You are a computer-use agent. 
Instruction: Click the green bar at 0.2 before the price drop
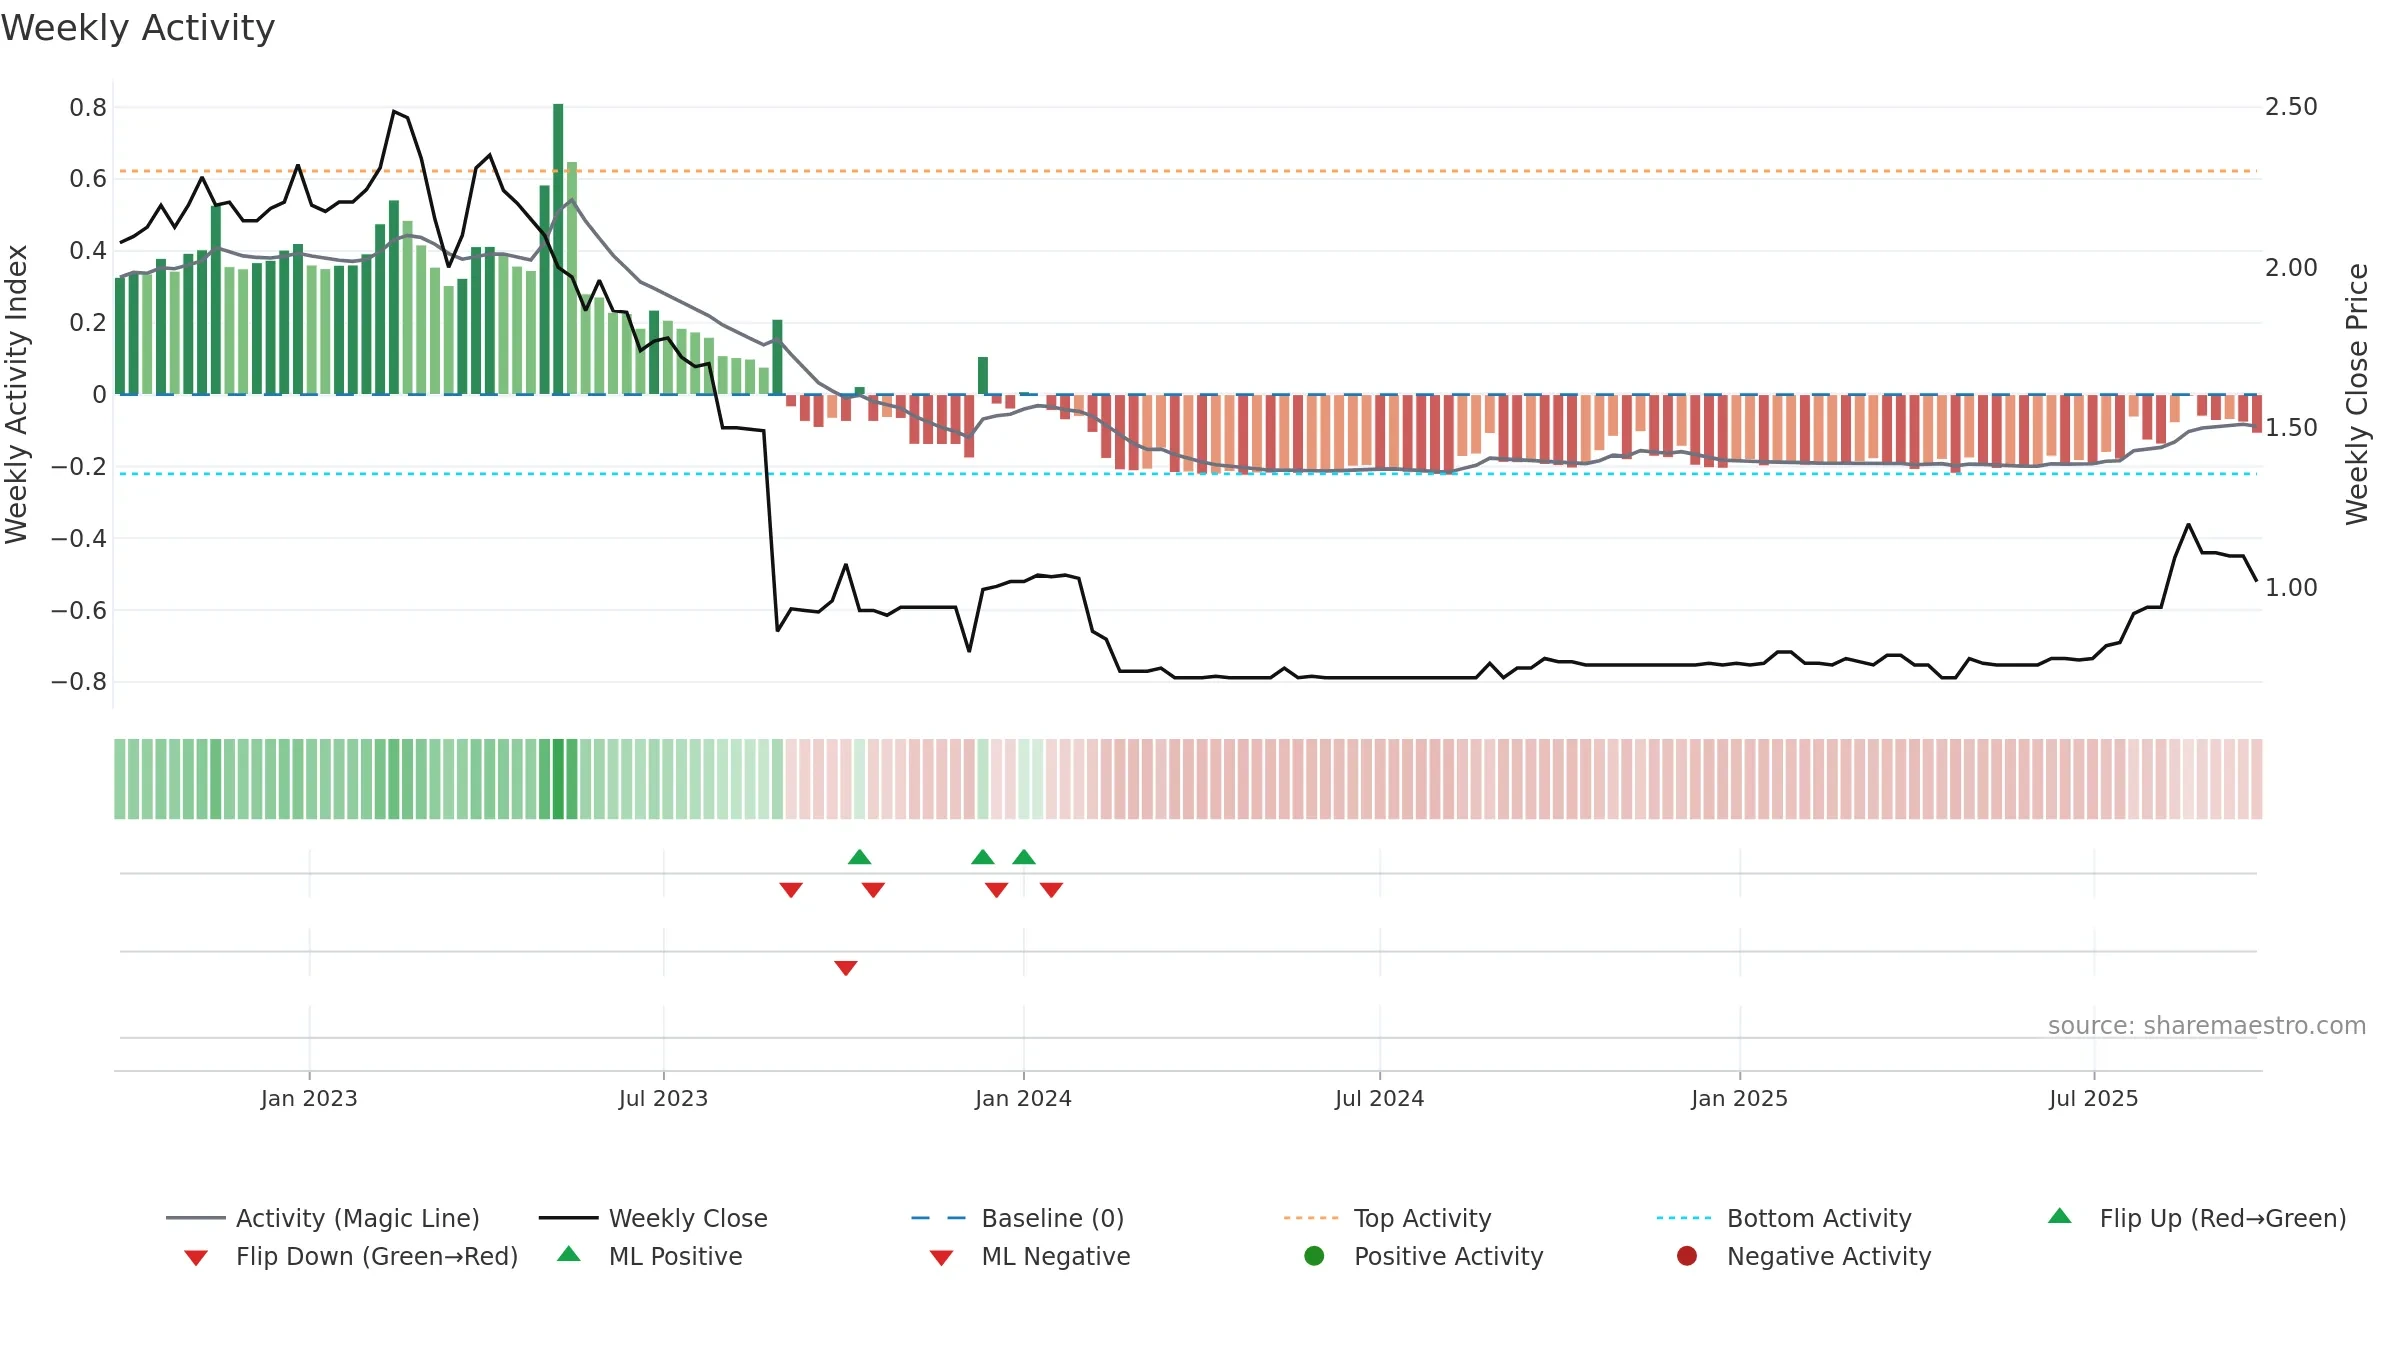click(777, 357)
